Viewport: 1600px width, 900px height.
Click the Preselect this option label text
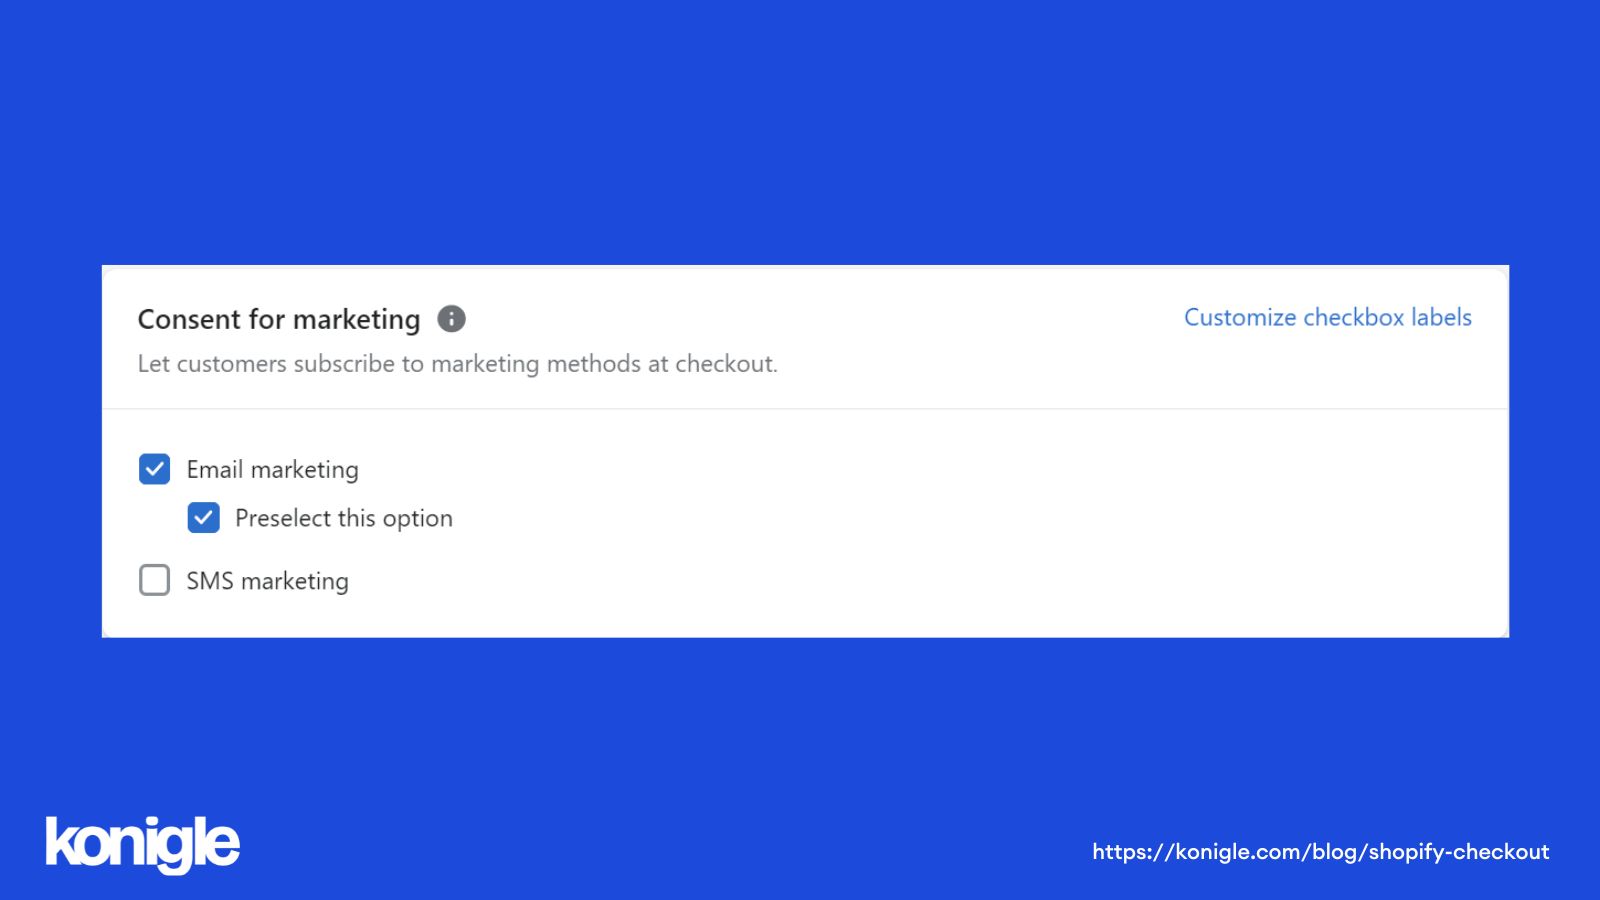click(344, 518)
